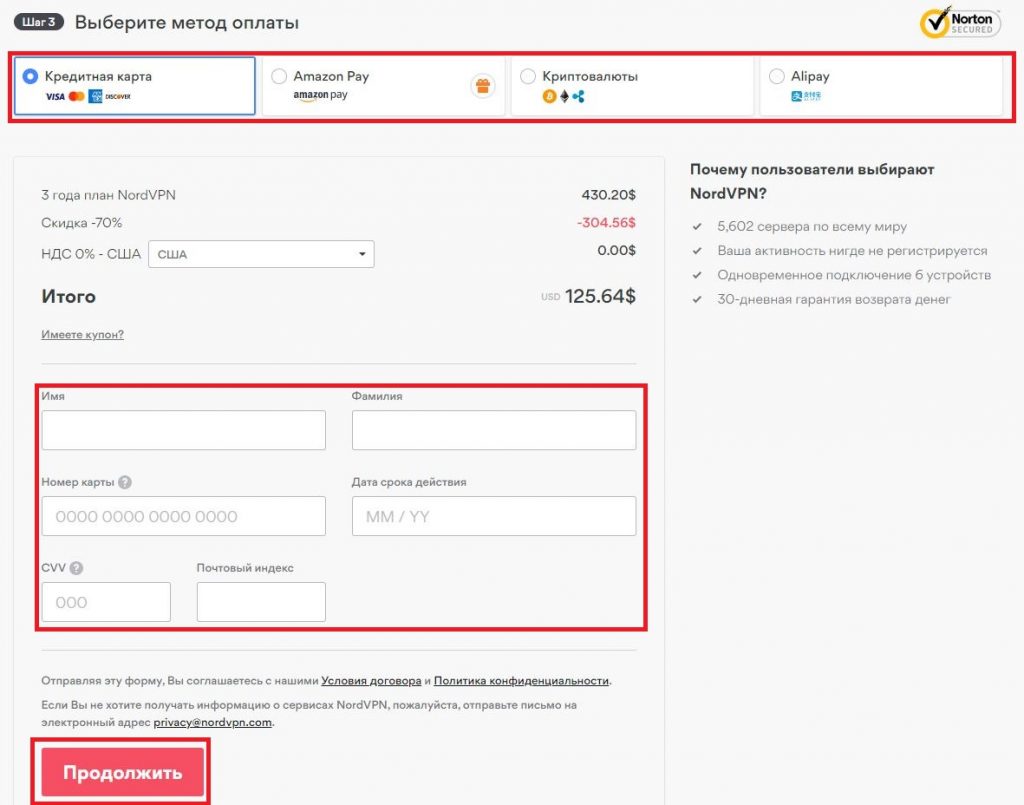Viewport: 1024px width, 805px height.
Task: Focus the Фамилия input field
Action: click(x=494, y=430)
